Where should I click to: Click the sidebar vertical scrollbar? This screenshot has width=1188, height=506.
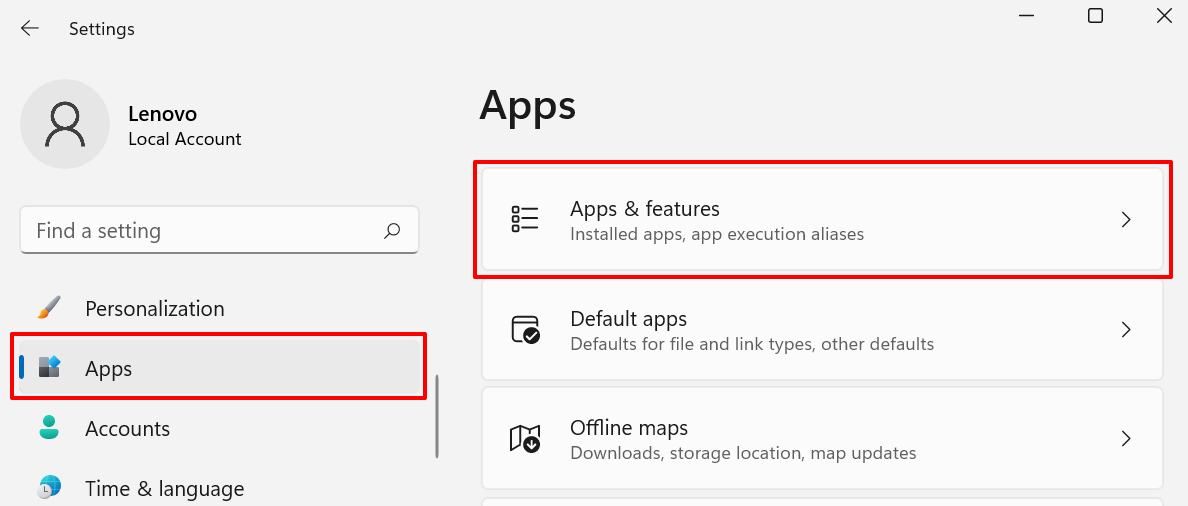click(x=437, y=416)
